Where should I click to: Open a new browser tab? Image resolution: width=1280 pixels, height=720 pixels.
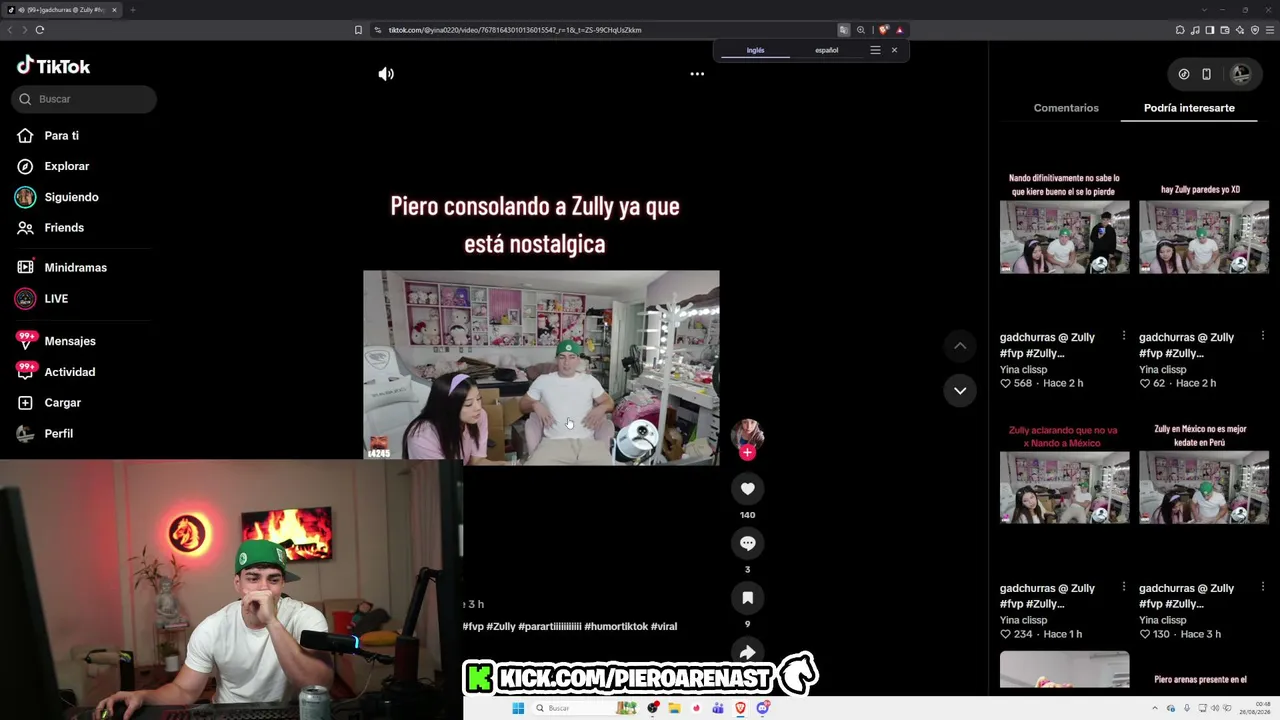[132, 10]
